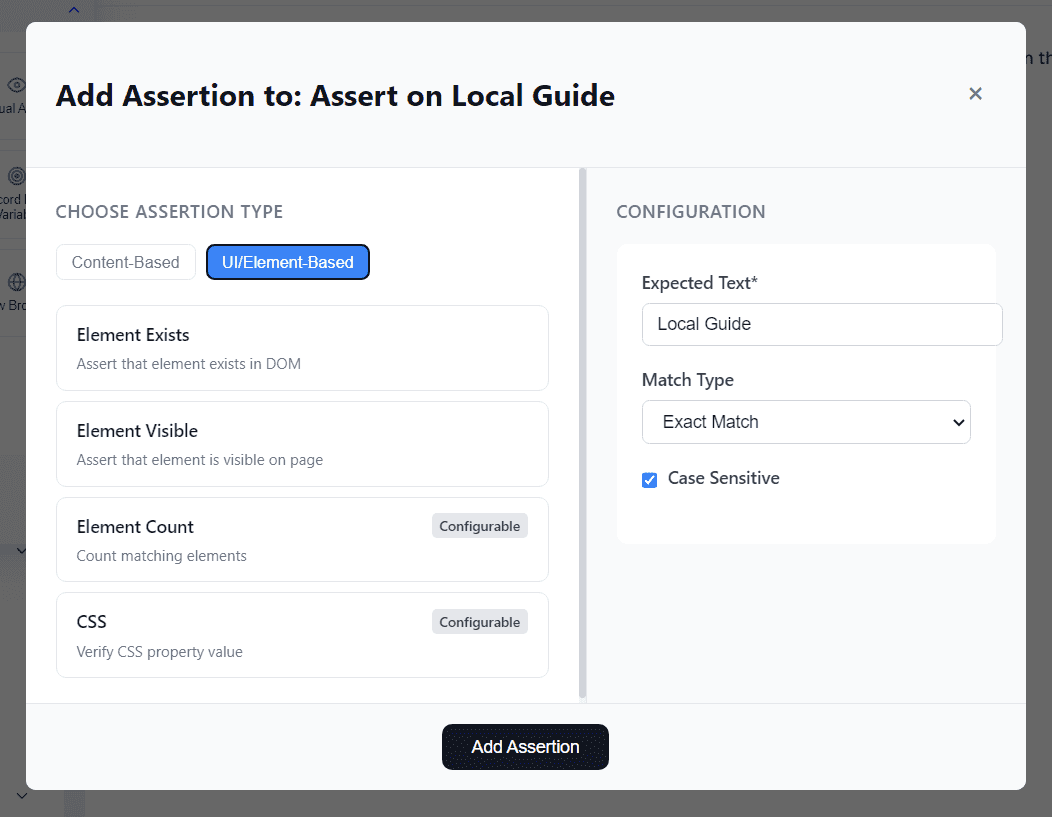Switch to the Content-Based tab
The height and width of the screenshot is (817, 1052).
(x=125, y=261)
